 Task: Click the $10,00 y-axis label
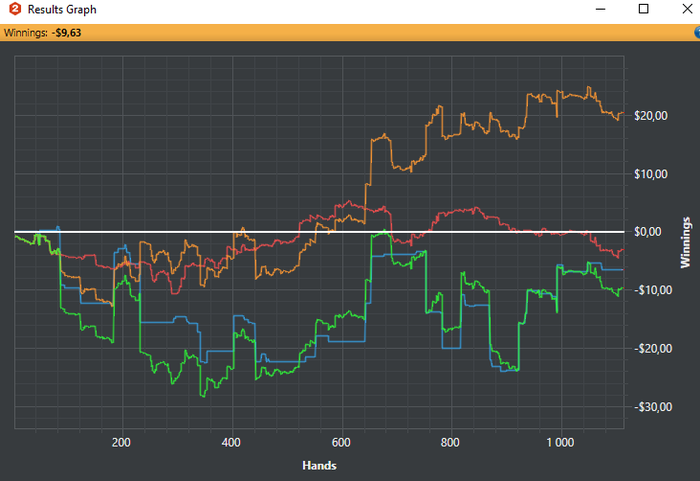651,174
